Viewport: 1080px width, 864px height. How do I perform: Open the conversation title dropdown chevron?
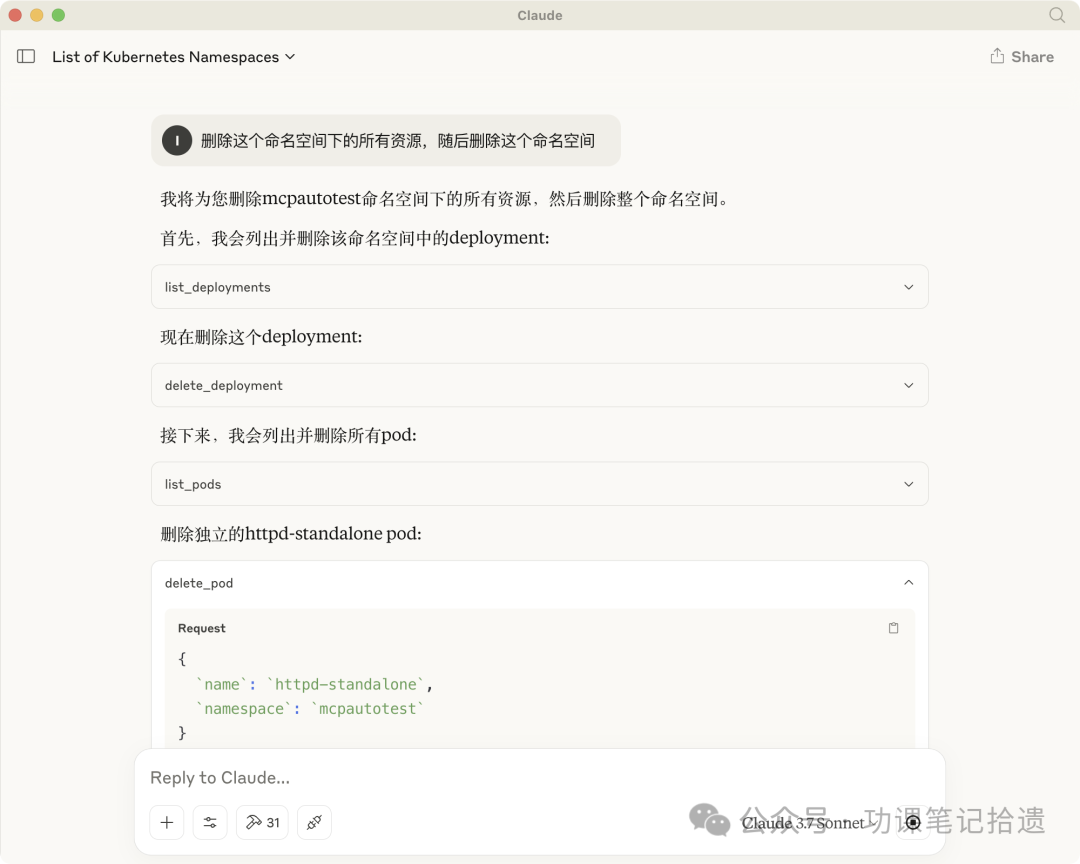point(290,57)
